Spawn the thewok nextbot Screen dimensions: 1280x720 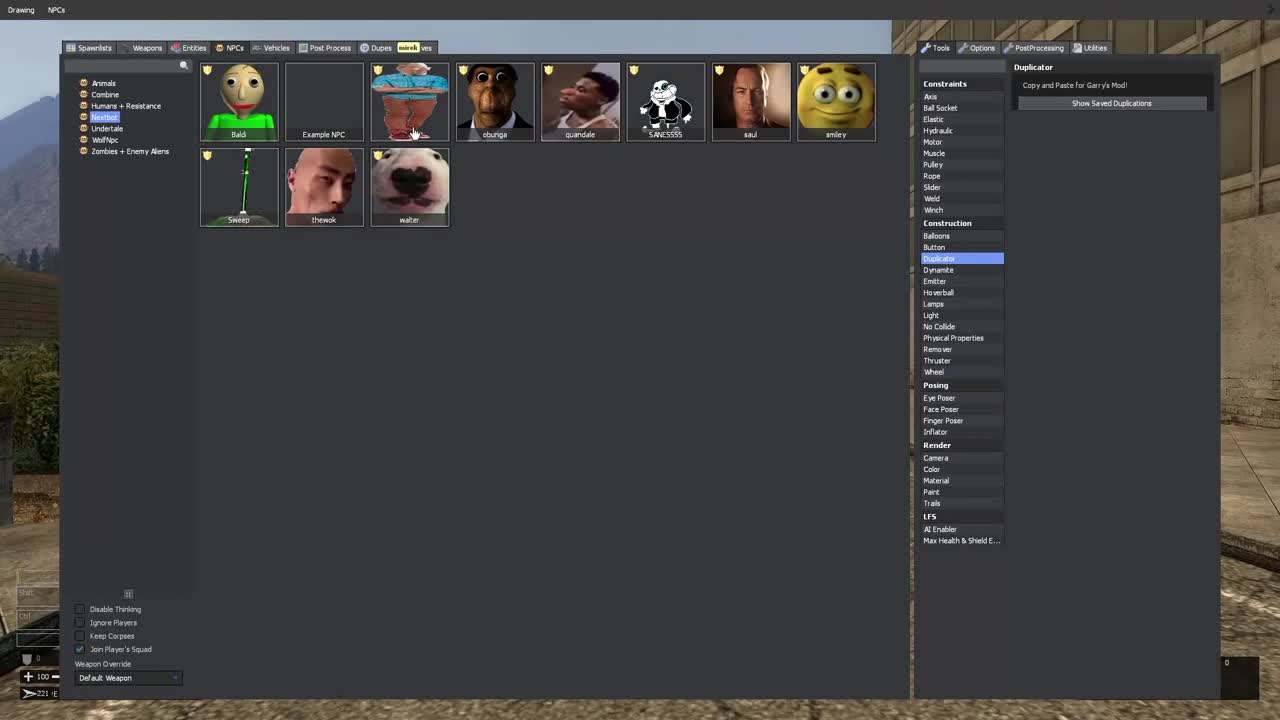tap(324, 187)
